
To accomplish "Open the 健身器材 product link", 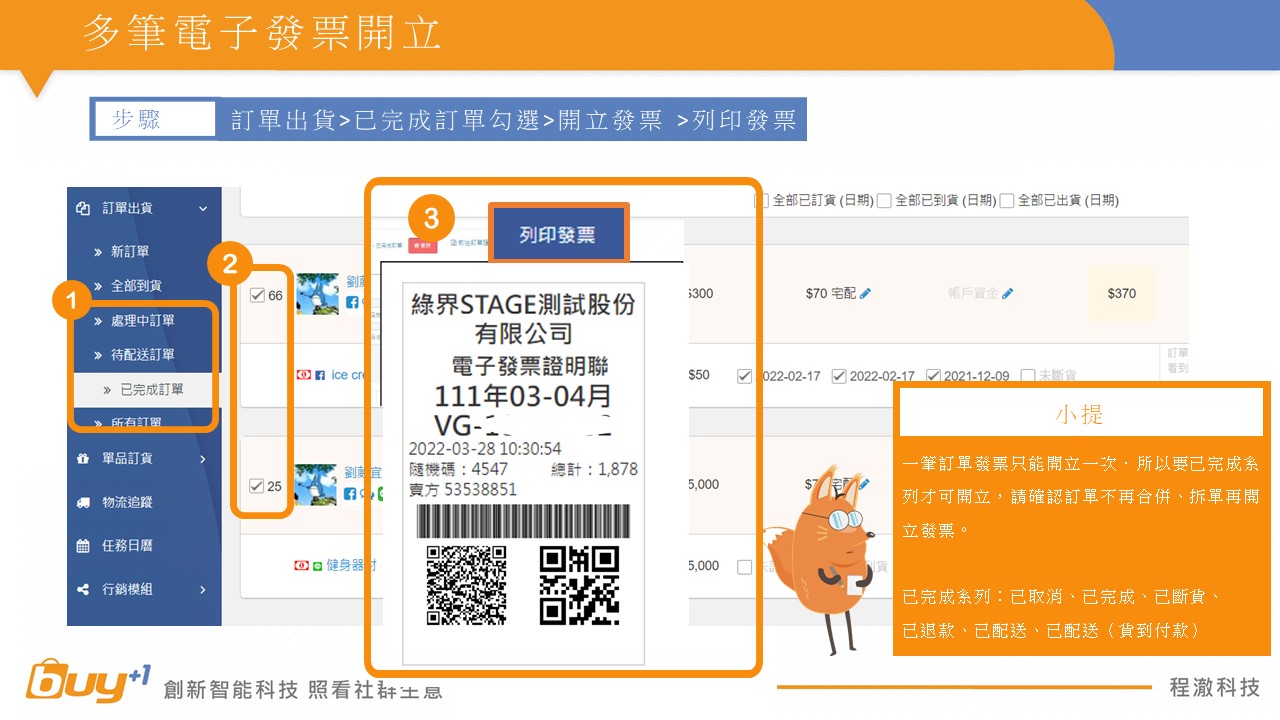I will pyautogui.click(x=351, y=566).
